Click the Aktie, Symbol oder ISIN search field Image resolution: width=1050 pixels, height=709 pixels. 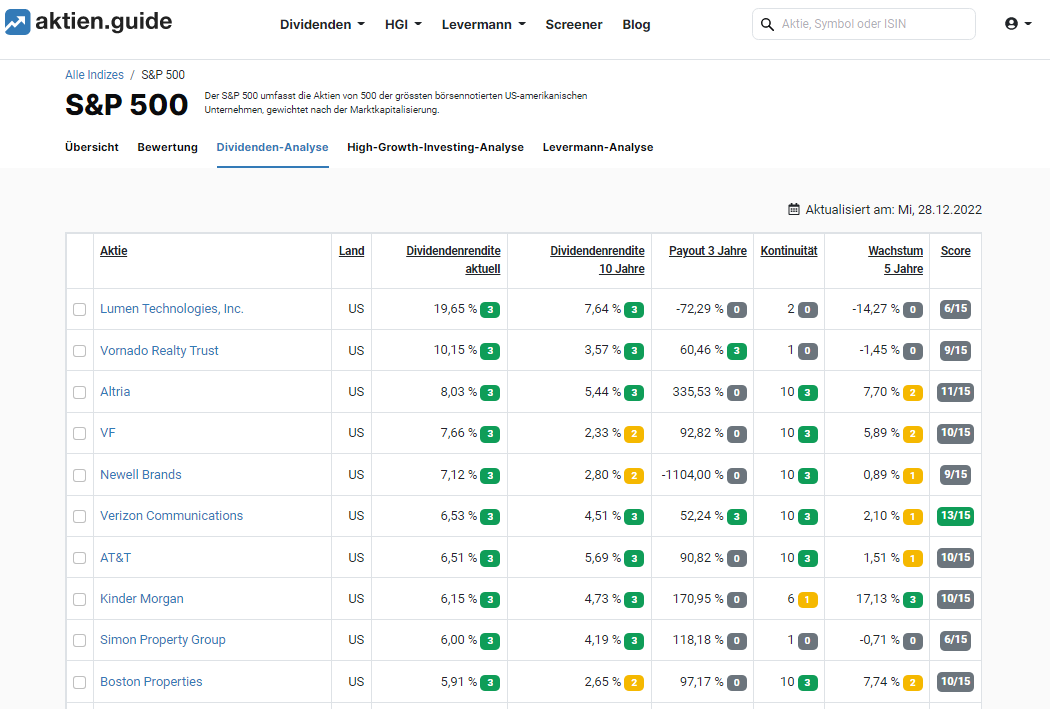point(864,24)
